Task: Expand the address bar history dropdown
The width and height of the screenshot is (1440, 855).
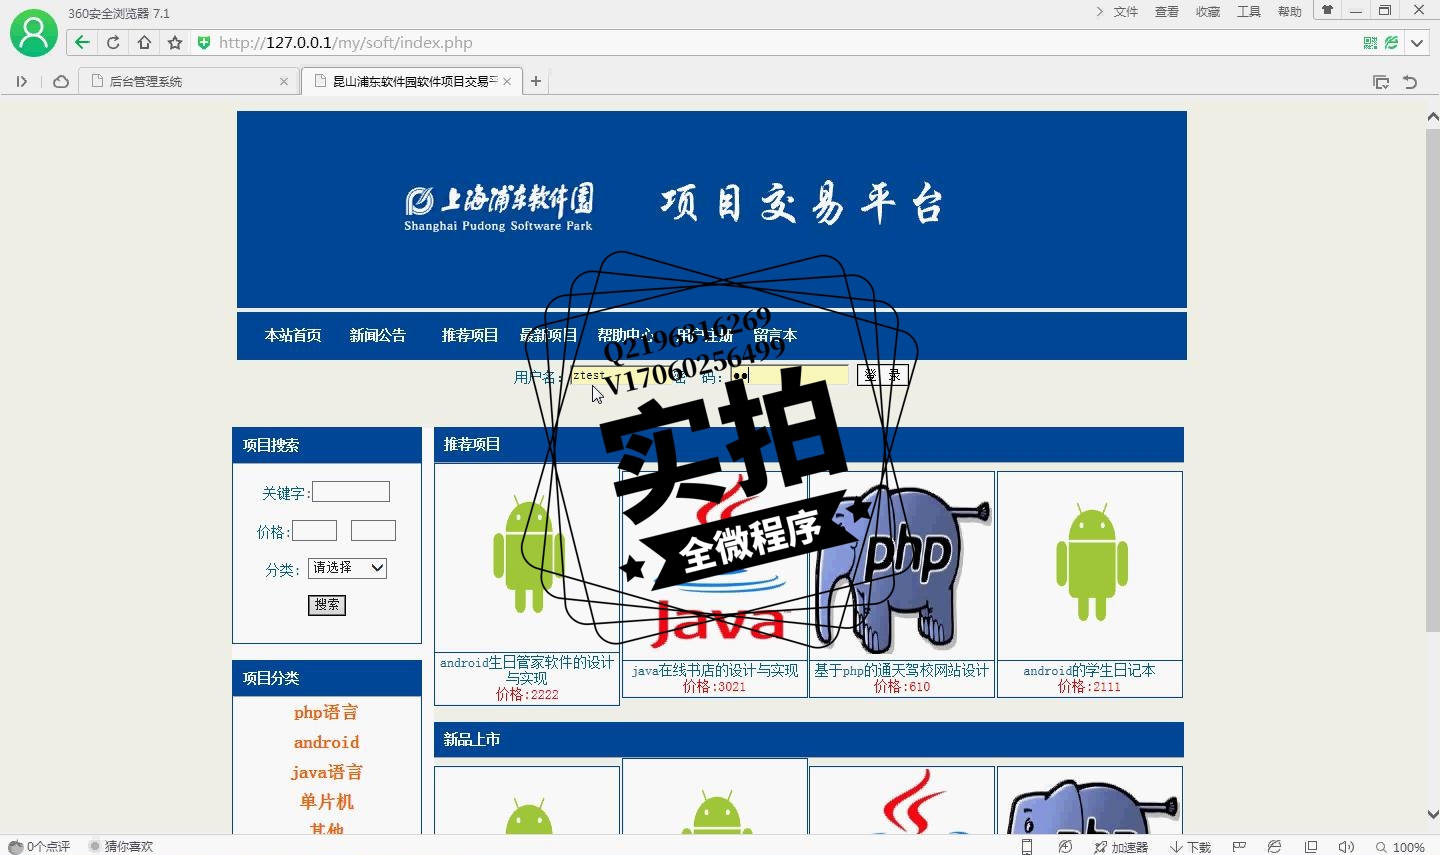Action: pos(1417,42)
